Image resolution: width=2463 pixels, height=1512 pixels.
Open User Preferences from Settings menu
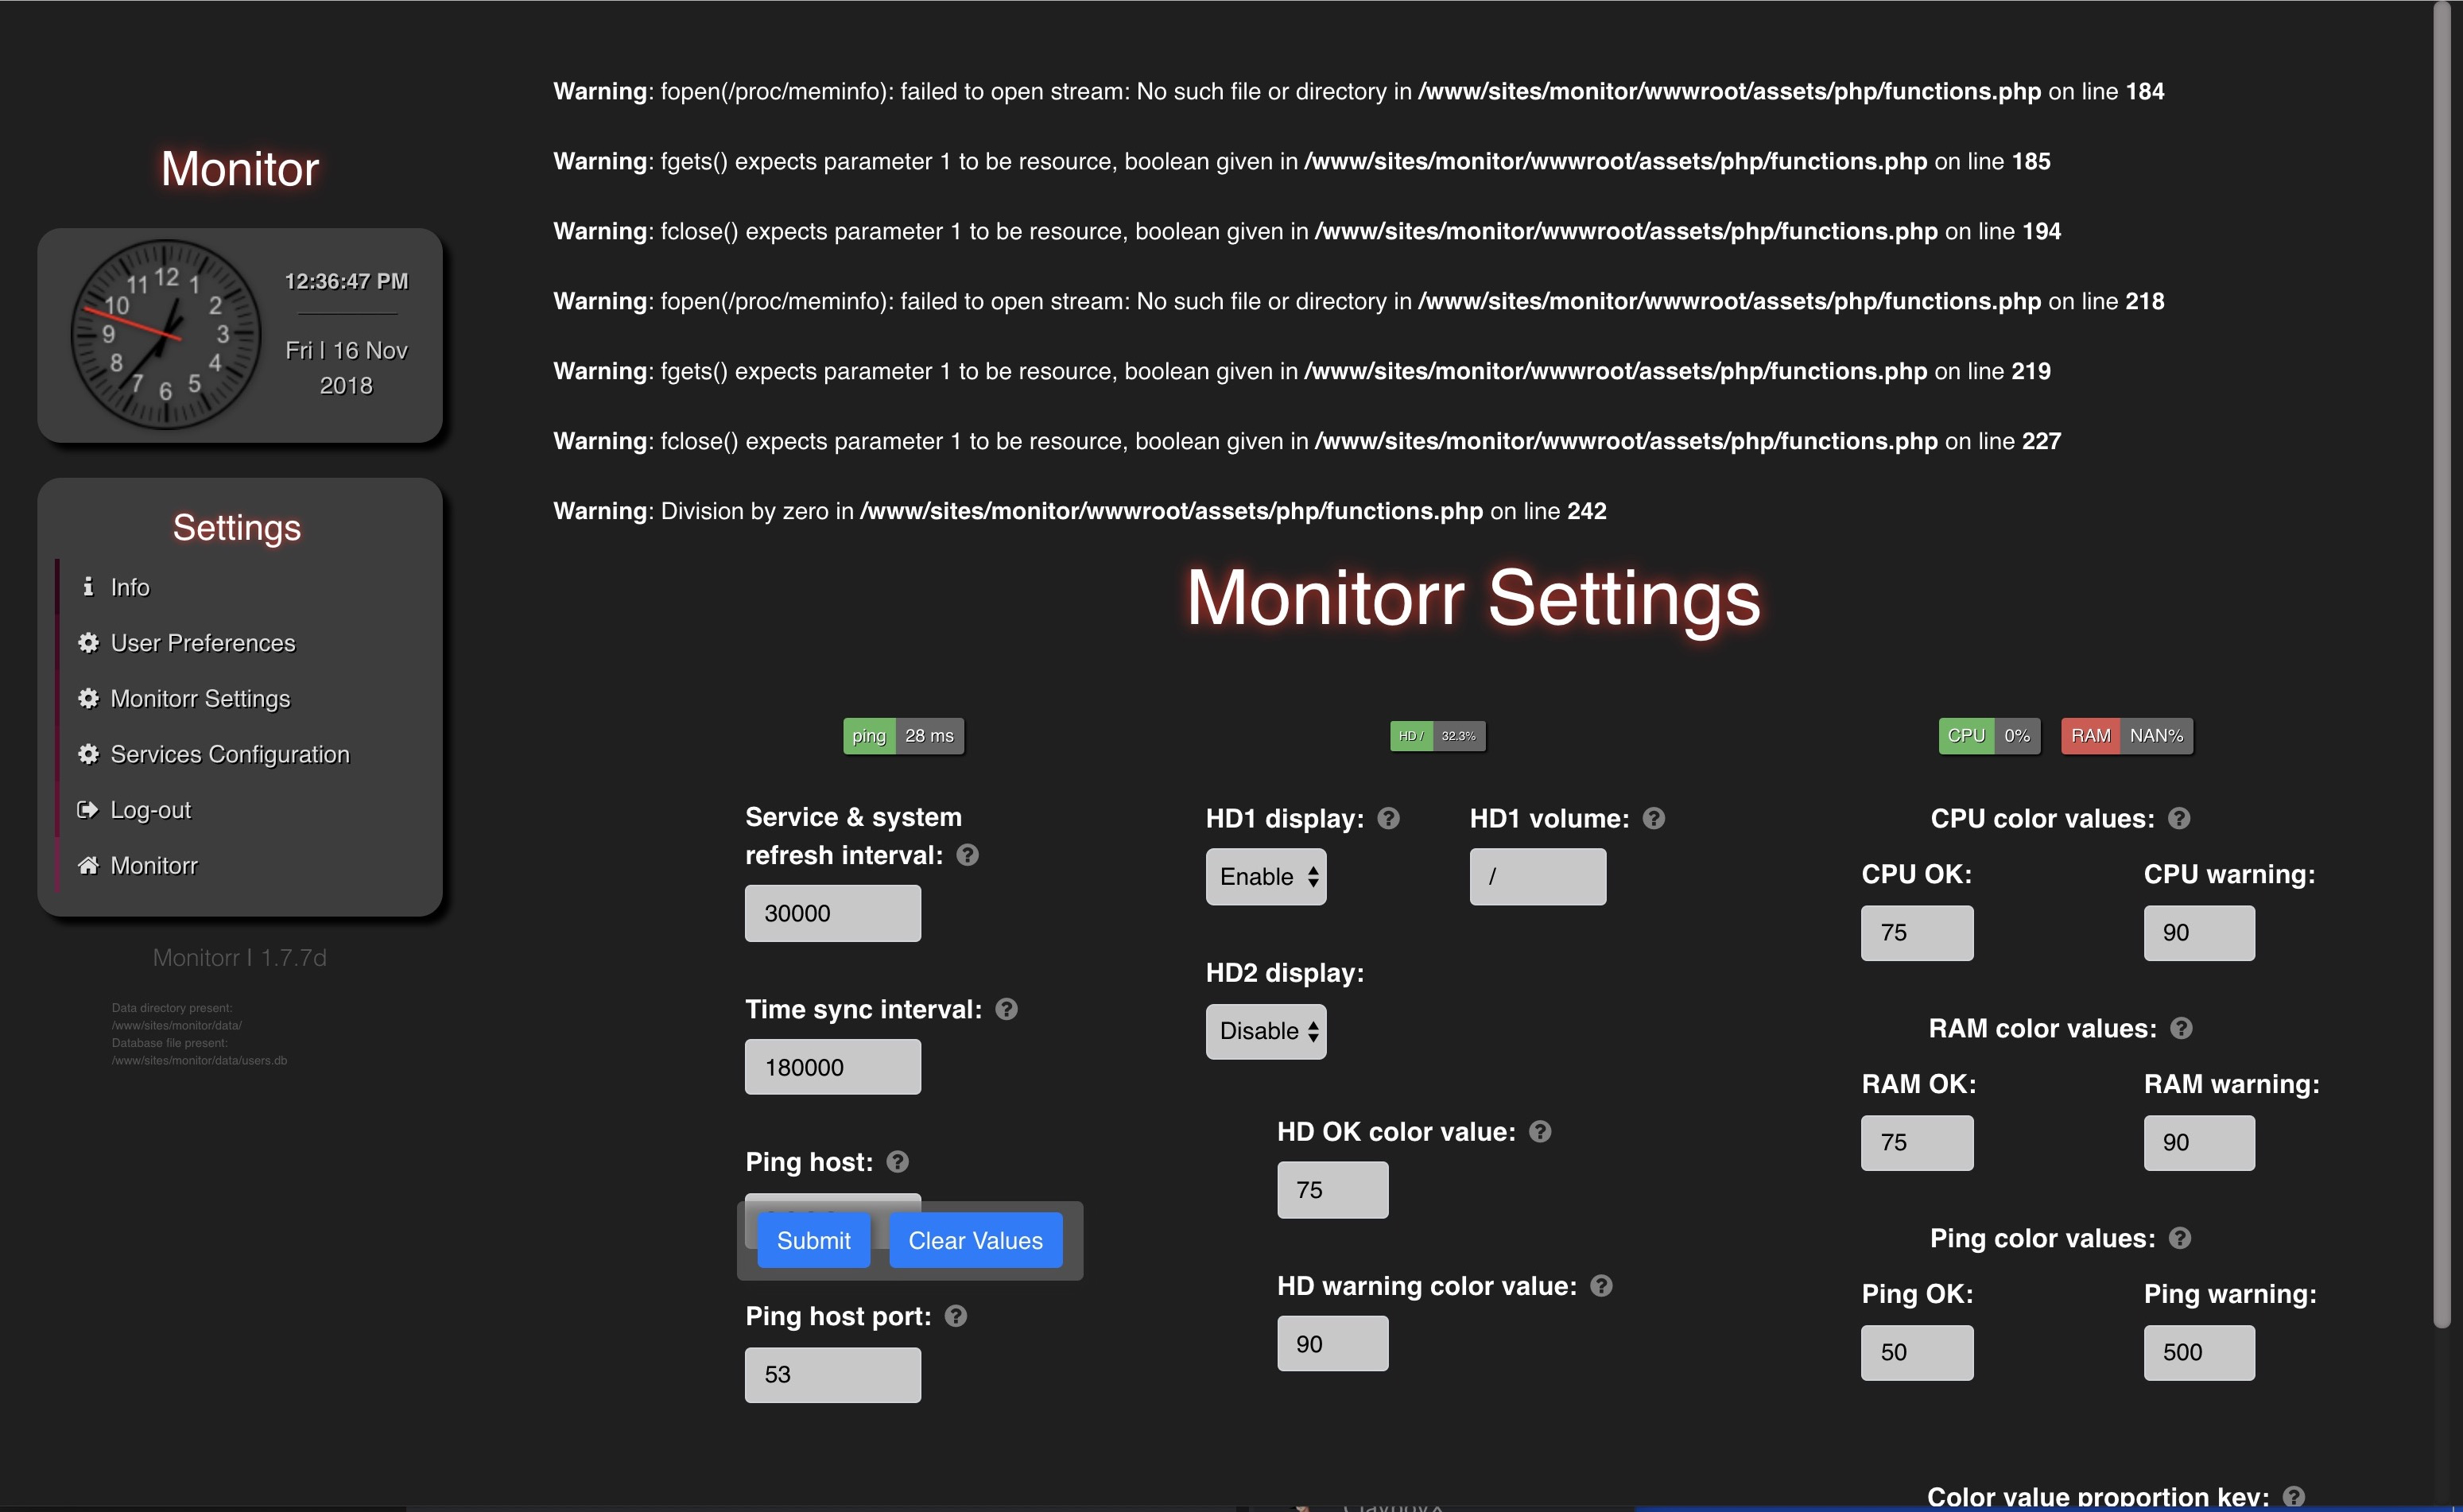[x=202, y=643]
